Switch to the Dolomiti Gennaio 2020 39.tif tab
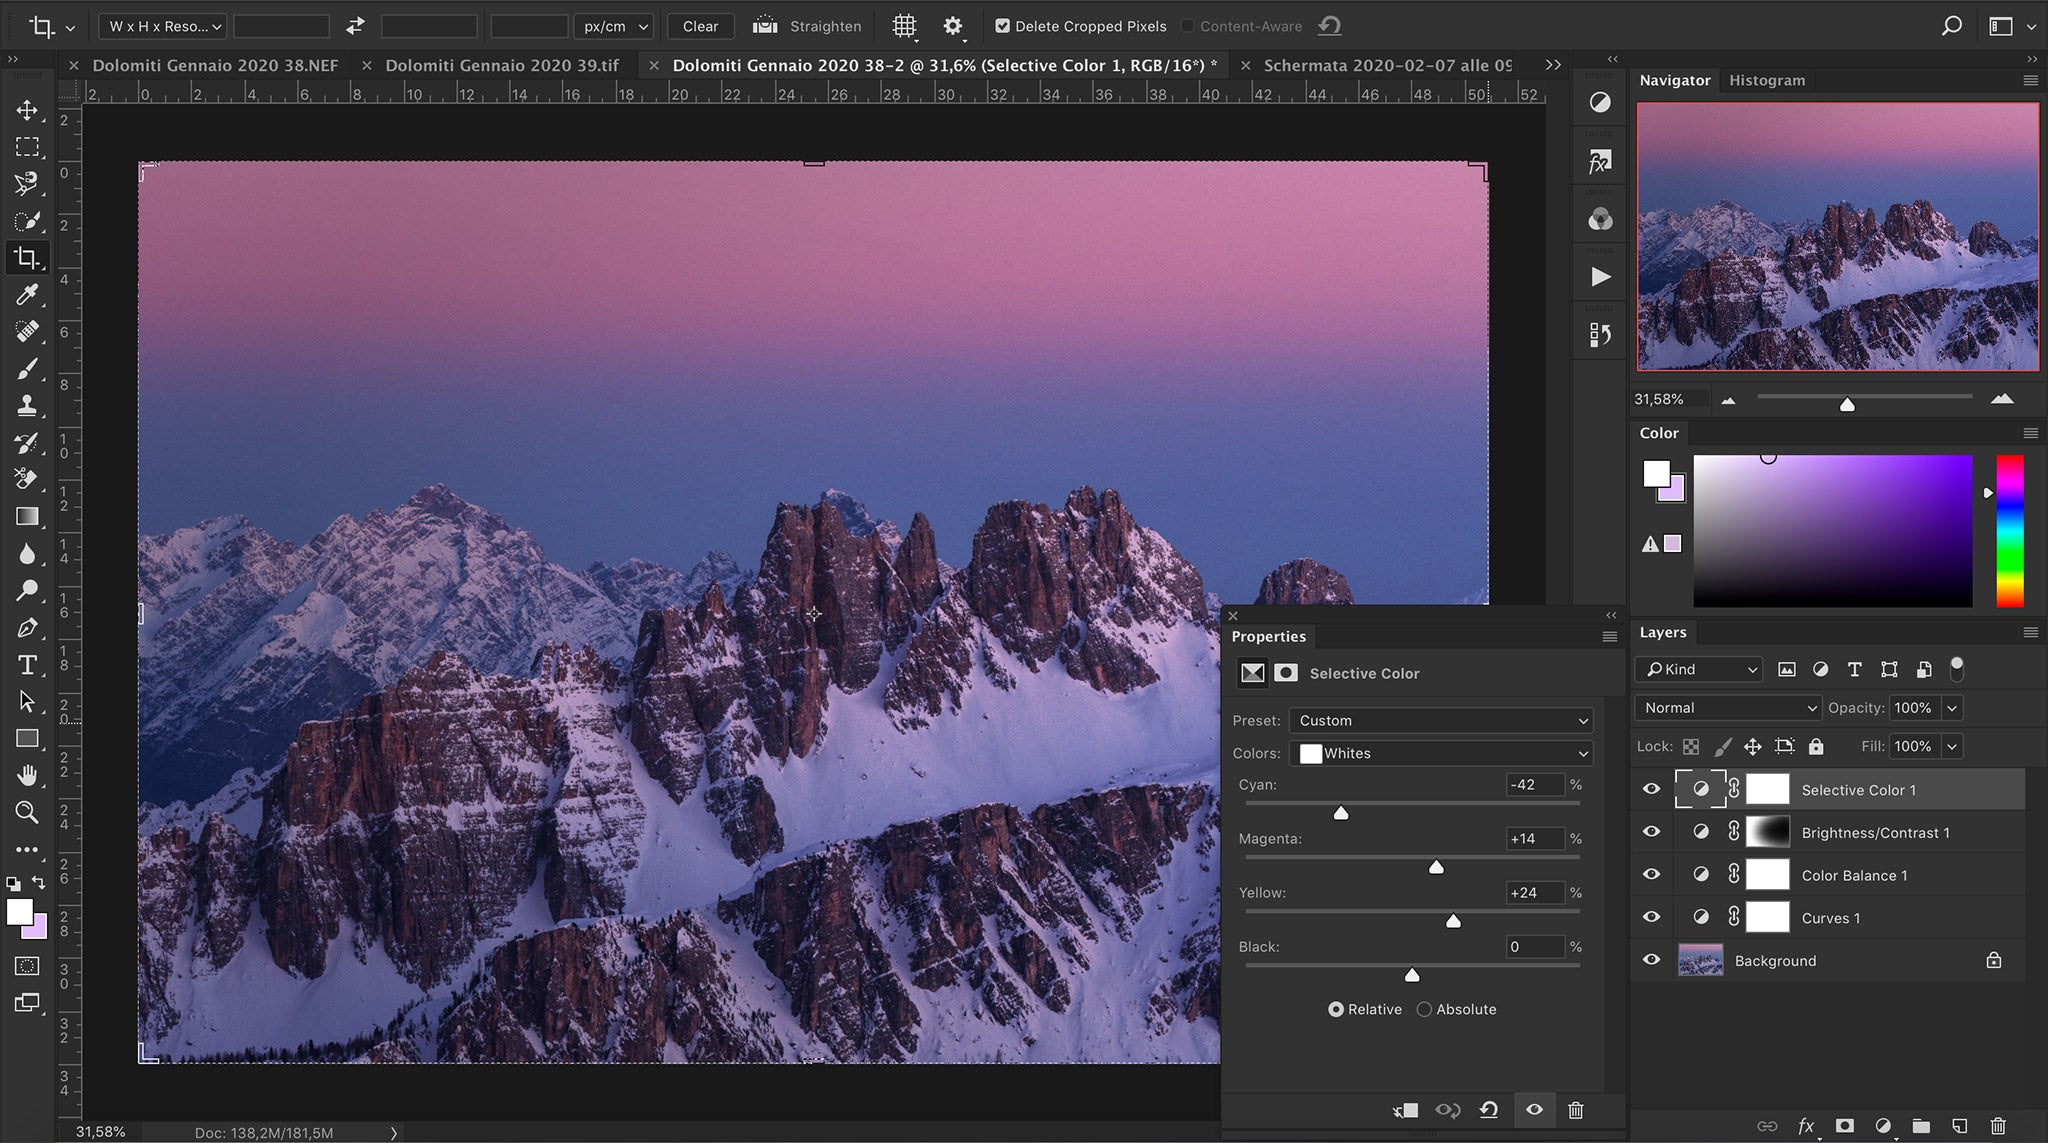Viewport: 2048px width, 1143px height. tap(503, 64)
